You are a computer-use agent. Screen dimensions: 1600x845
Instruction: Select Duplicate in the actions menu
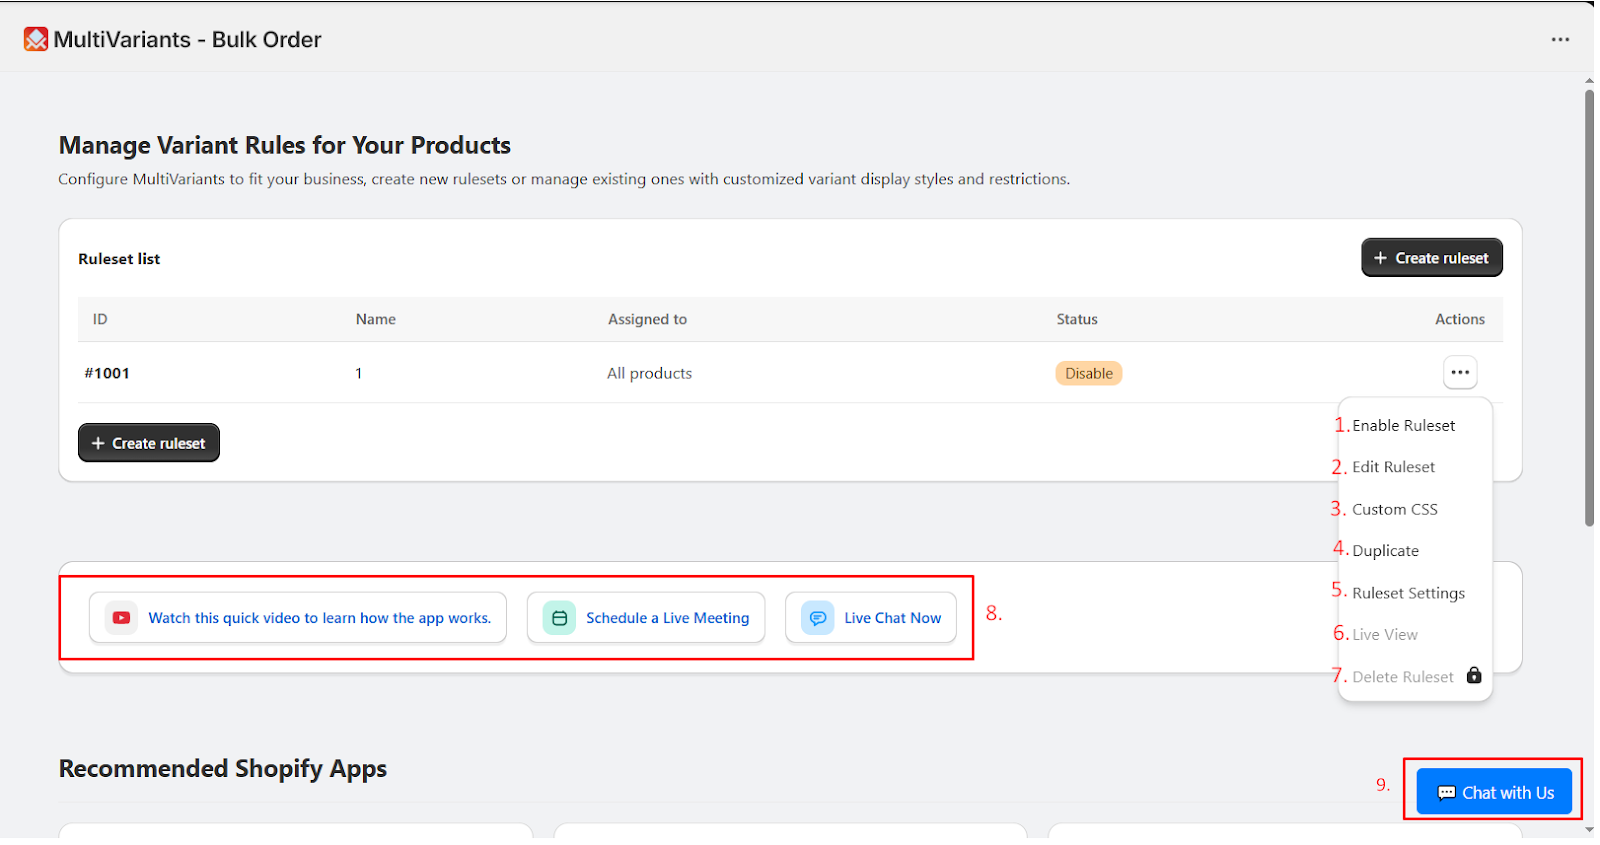[x=1385, y=551]
